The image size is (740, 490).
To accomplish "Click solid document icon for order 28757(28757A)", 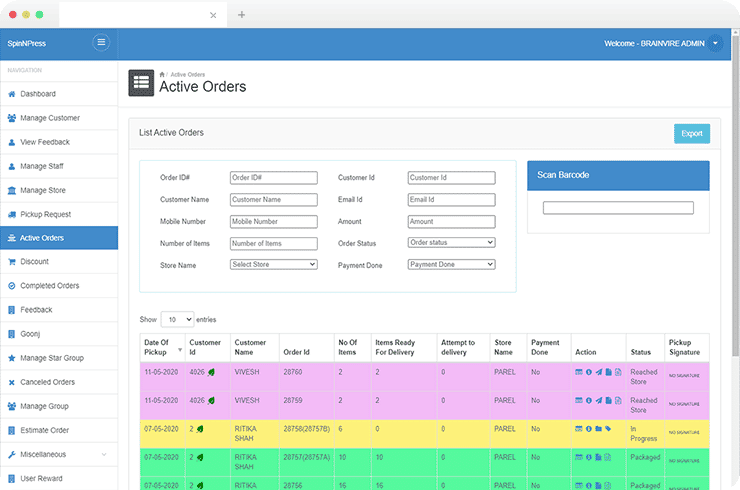I will point(598,457).
